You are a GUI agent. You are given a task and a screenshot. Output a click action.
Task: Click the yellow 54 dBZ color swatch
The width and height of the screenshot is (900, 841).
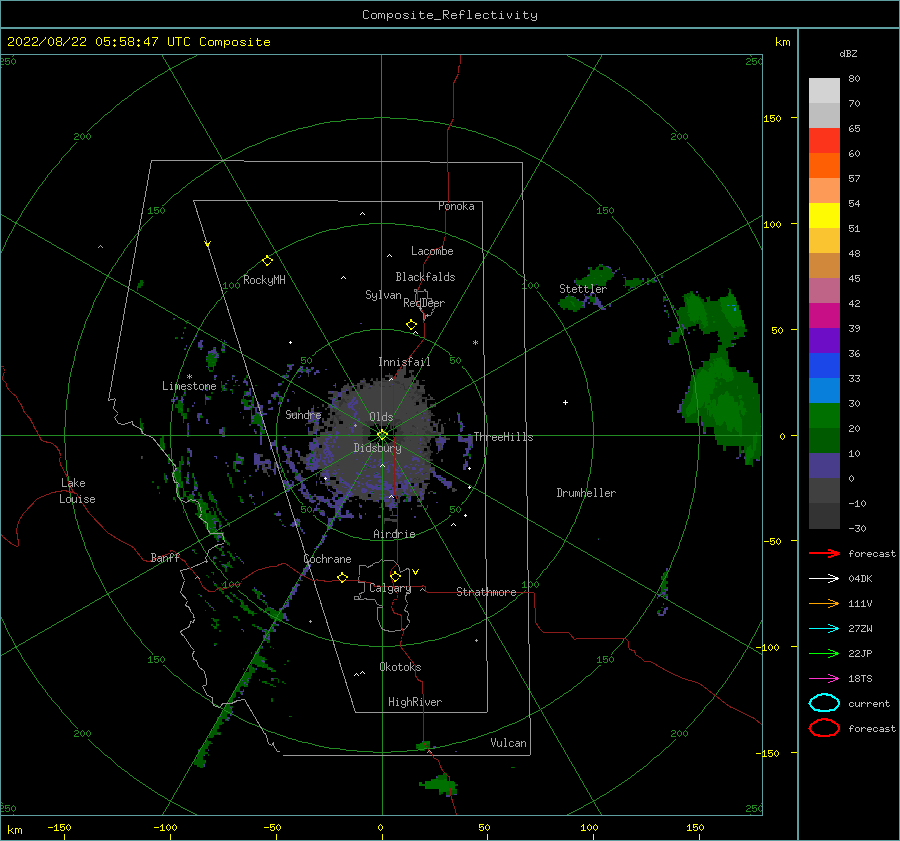[824, 216]
